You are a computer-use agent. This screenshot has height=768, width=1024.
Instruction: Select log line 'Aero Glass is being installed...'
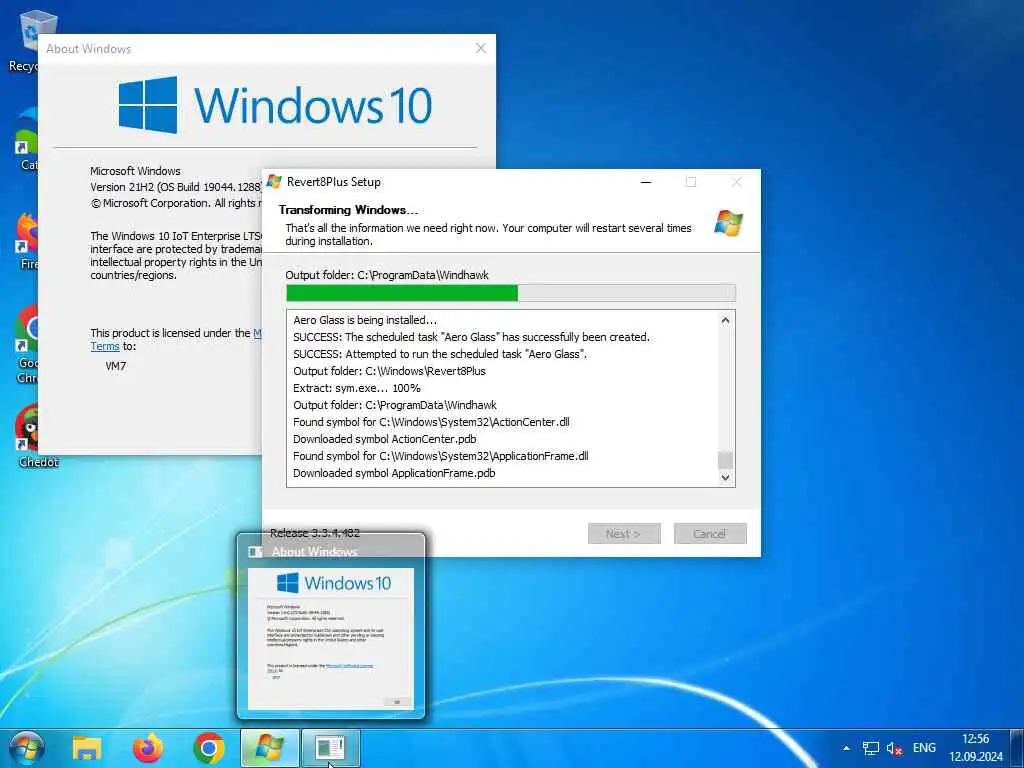(x=365, y=320)
